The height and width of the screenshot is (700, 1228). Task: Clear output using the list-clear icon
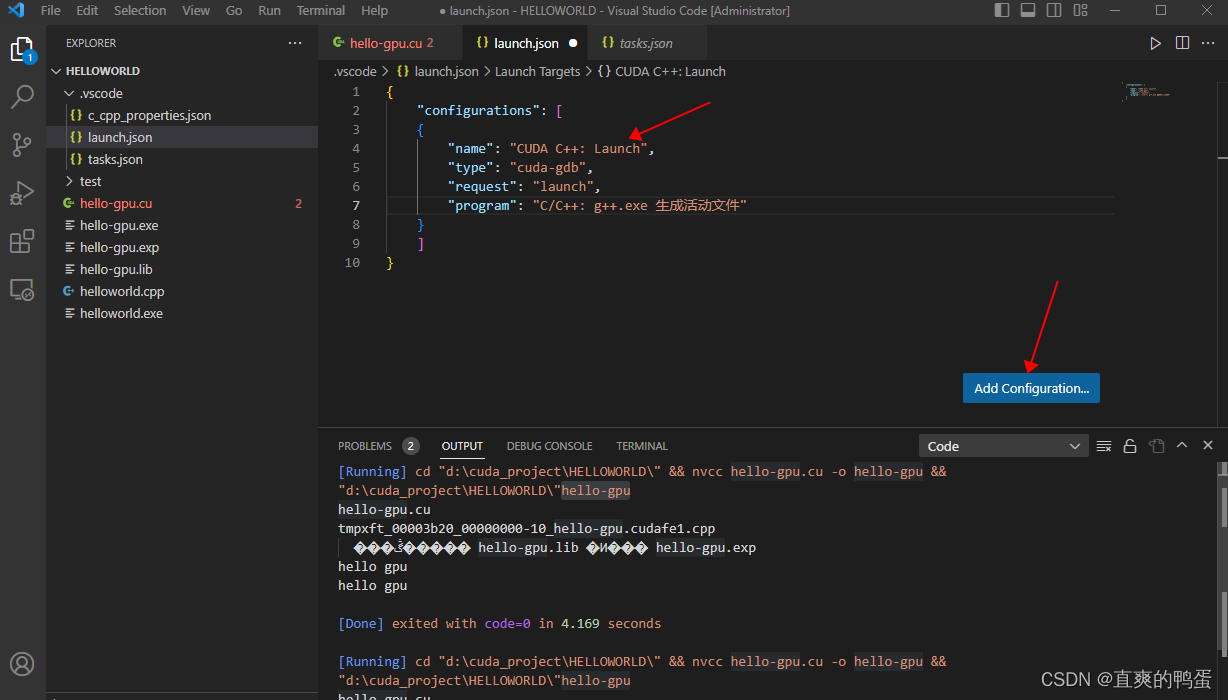[x=1104, y=446]
